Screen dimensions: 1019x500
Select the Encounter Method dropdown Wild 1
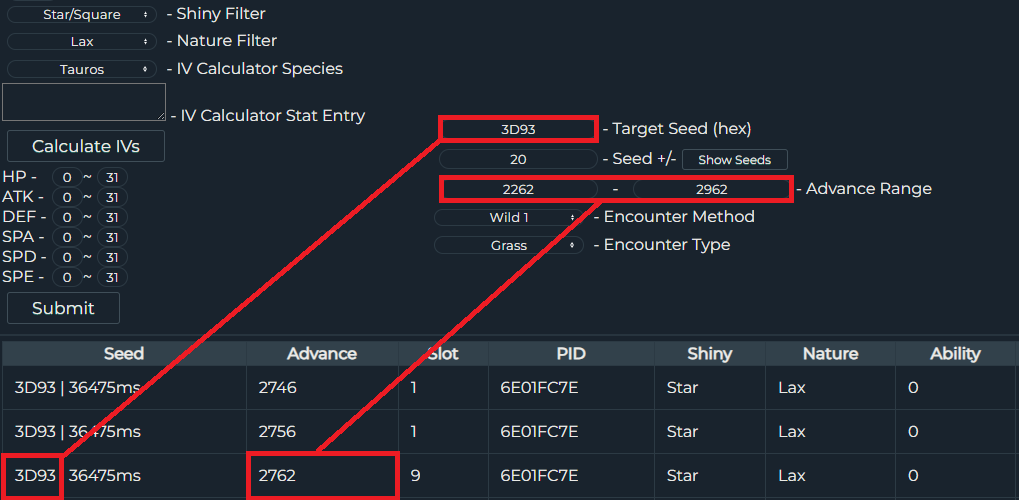point(509,217)
